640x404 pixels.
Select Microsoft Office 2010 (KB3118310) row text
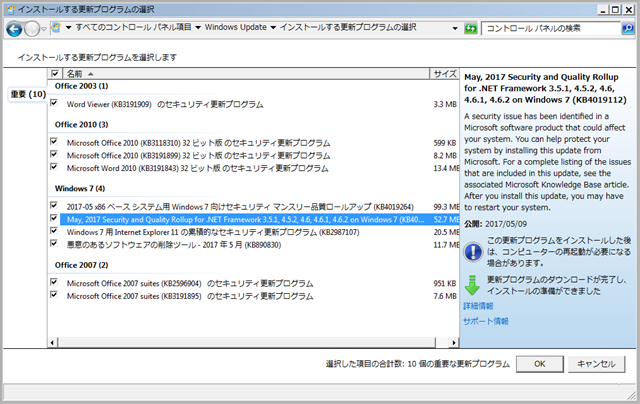coord(198,143)
